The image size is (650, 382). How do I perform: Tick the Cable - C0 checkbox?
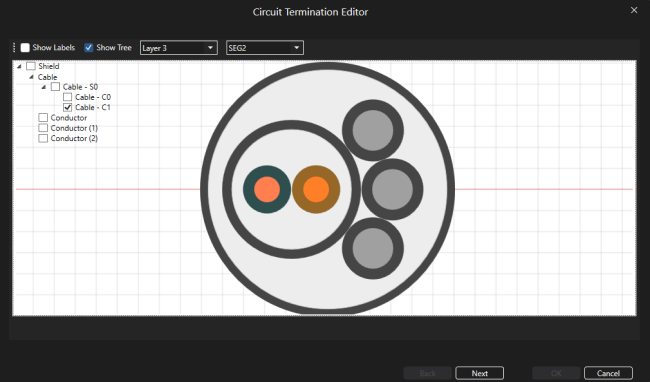pyautogui.click(x=68, y=97)
